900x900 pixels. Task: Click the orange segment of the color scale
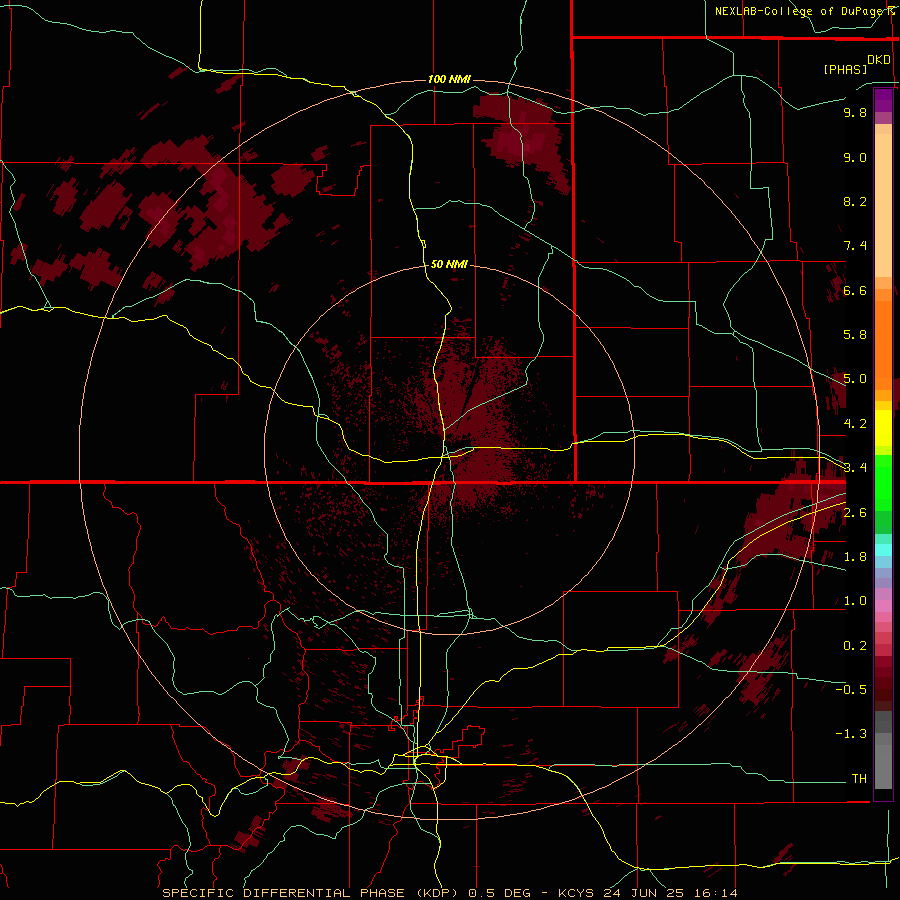(883, 346)
